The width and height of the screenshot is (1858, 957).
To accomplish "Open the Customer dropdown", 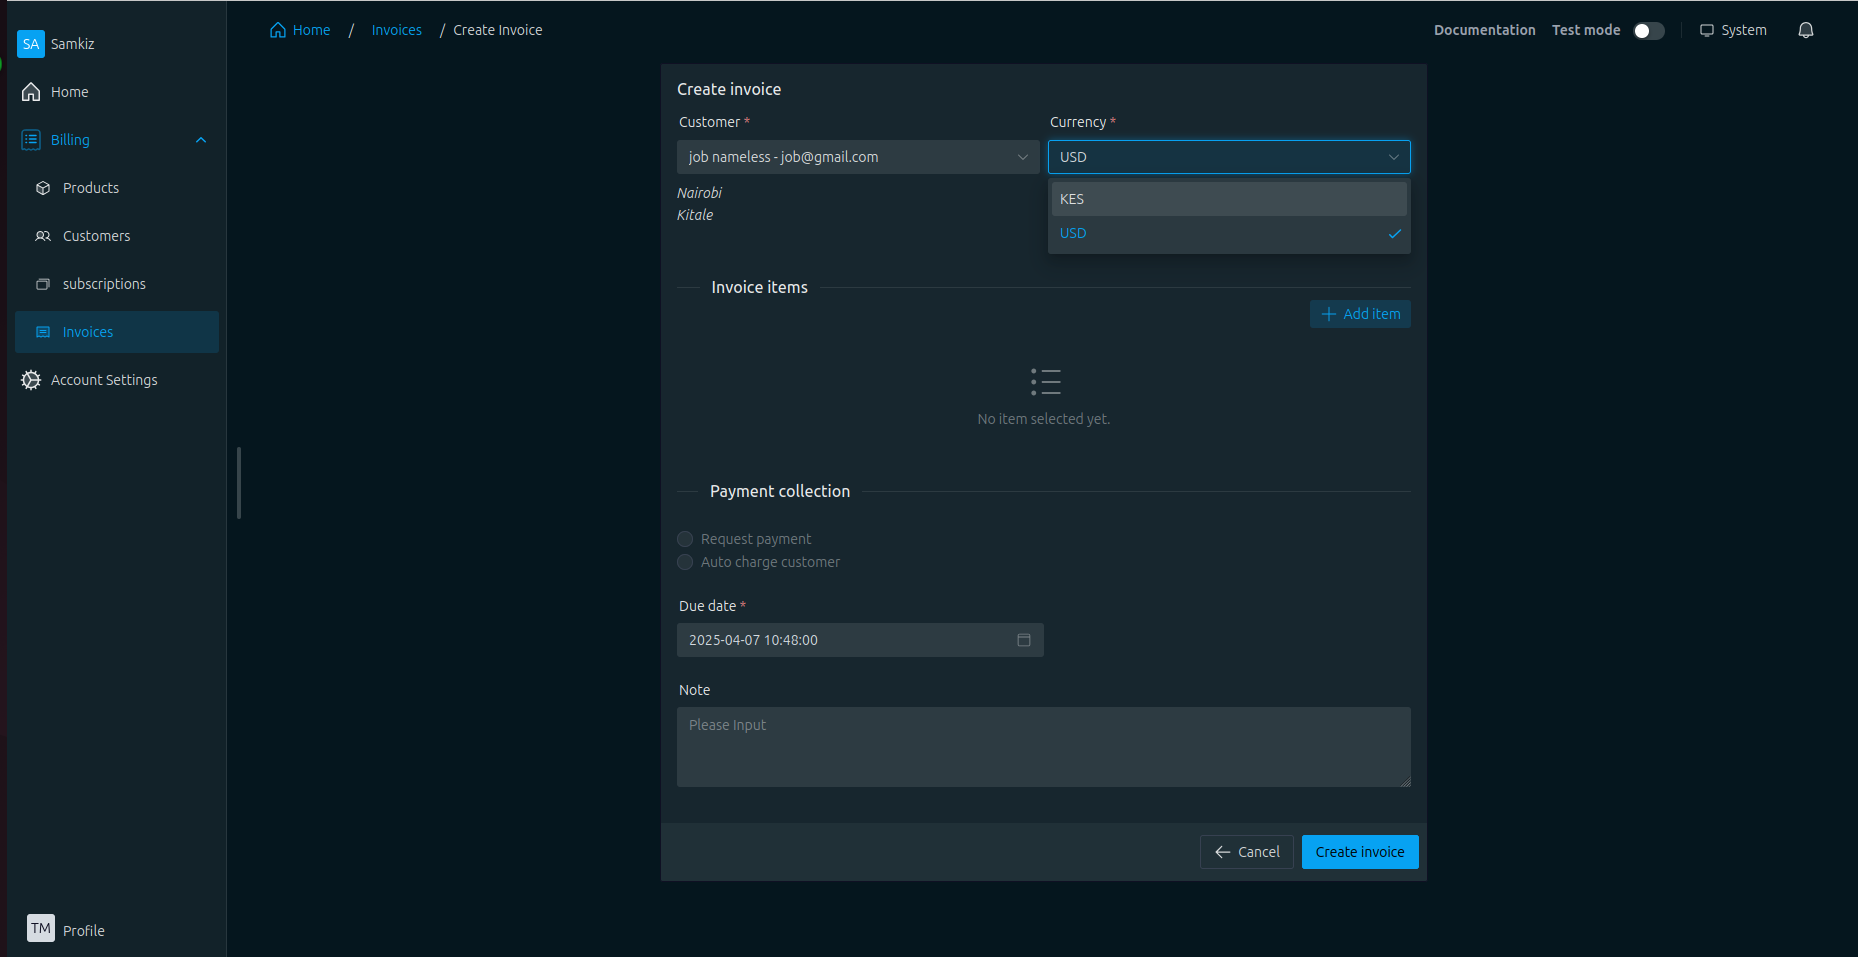I will click(857, 157).
